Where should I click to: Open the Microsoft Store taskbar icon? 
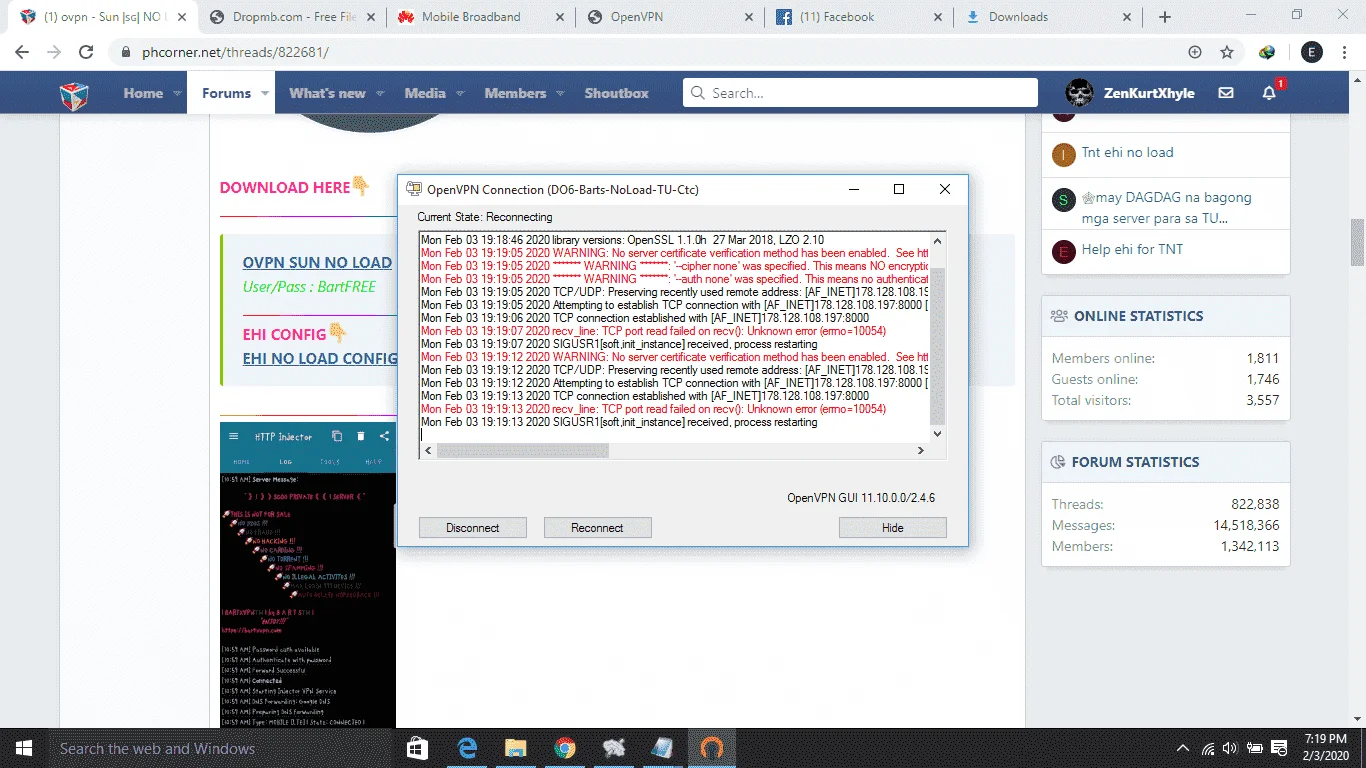coord(418,748)
